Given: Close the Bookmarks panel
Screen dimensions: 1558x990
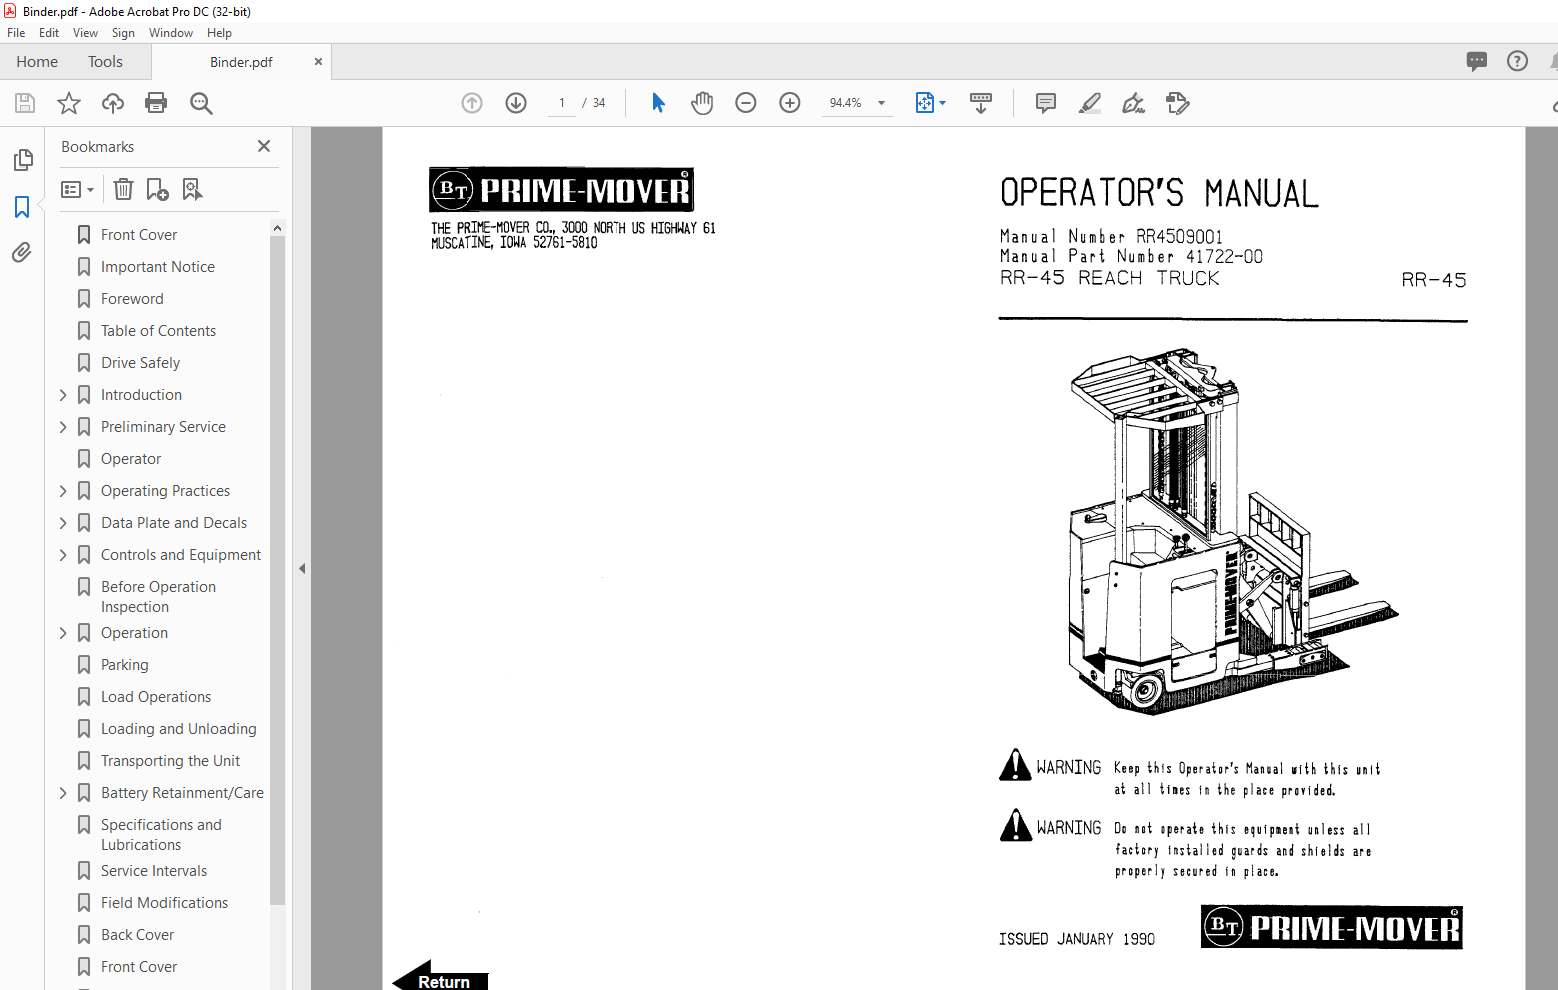Looking at the screenshot, I should [x=264, y=146].
